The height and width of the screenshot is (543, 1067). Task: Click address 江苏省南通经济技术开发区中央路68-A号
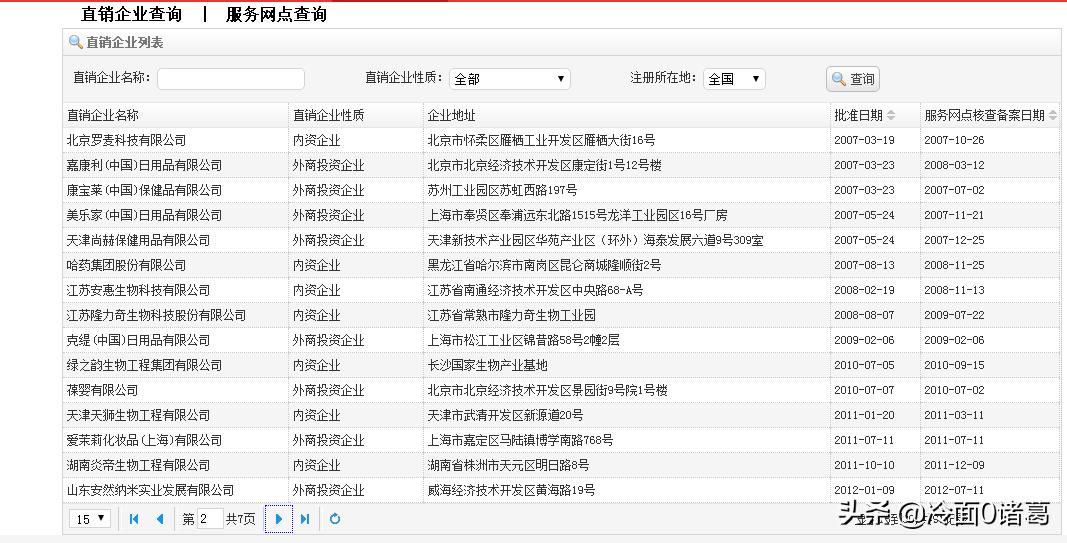(x=535, y=291)
